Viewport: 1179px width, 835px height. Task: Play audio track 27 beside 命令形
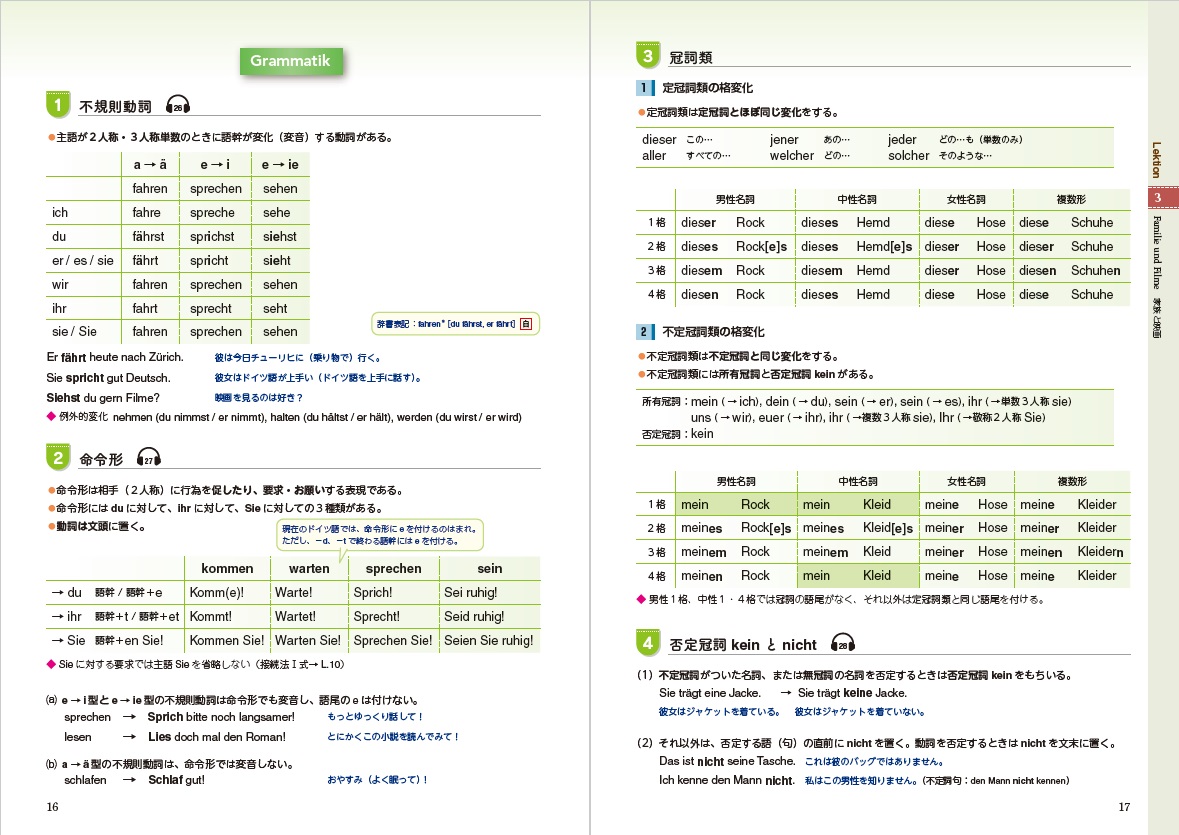pyautogui.click(x=149, y=459)
